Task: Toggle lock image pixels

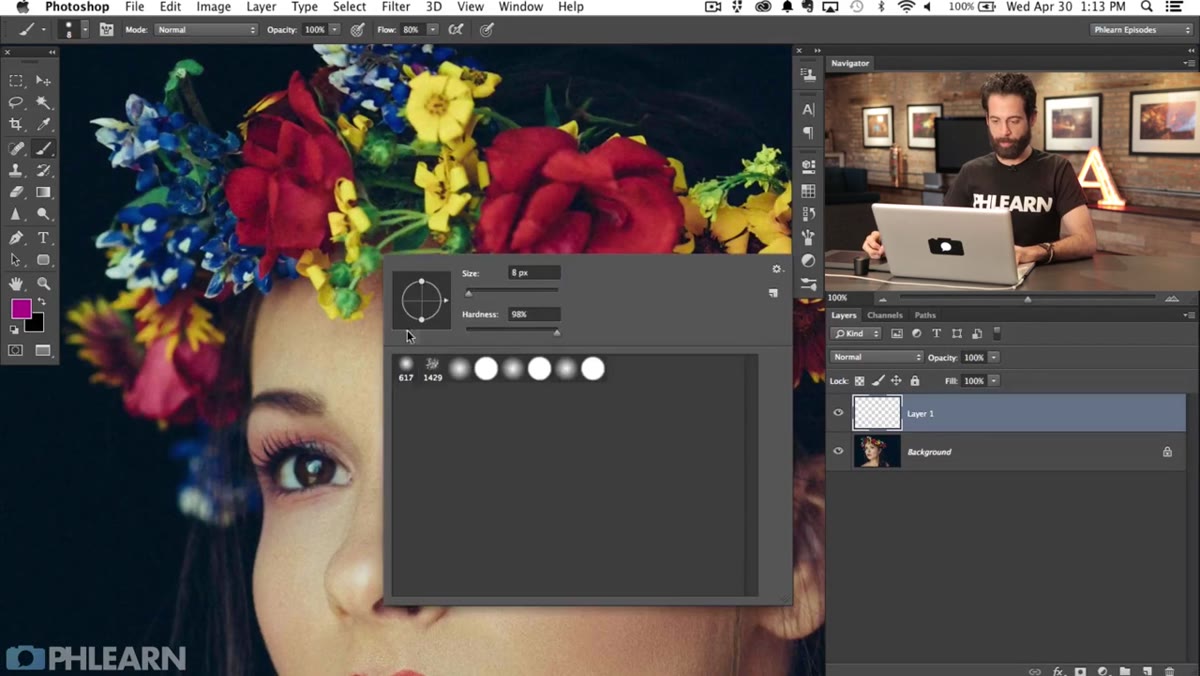Action: pos(878,381)
